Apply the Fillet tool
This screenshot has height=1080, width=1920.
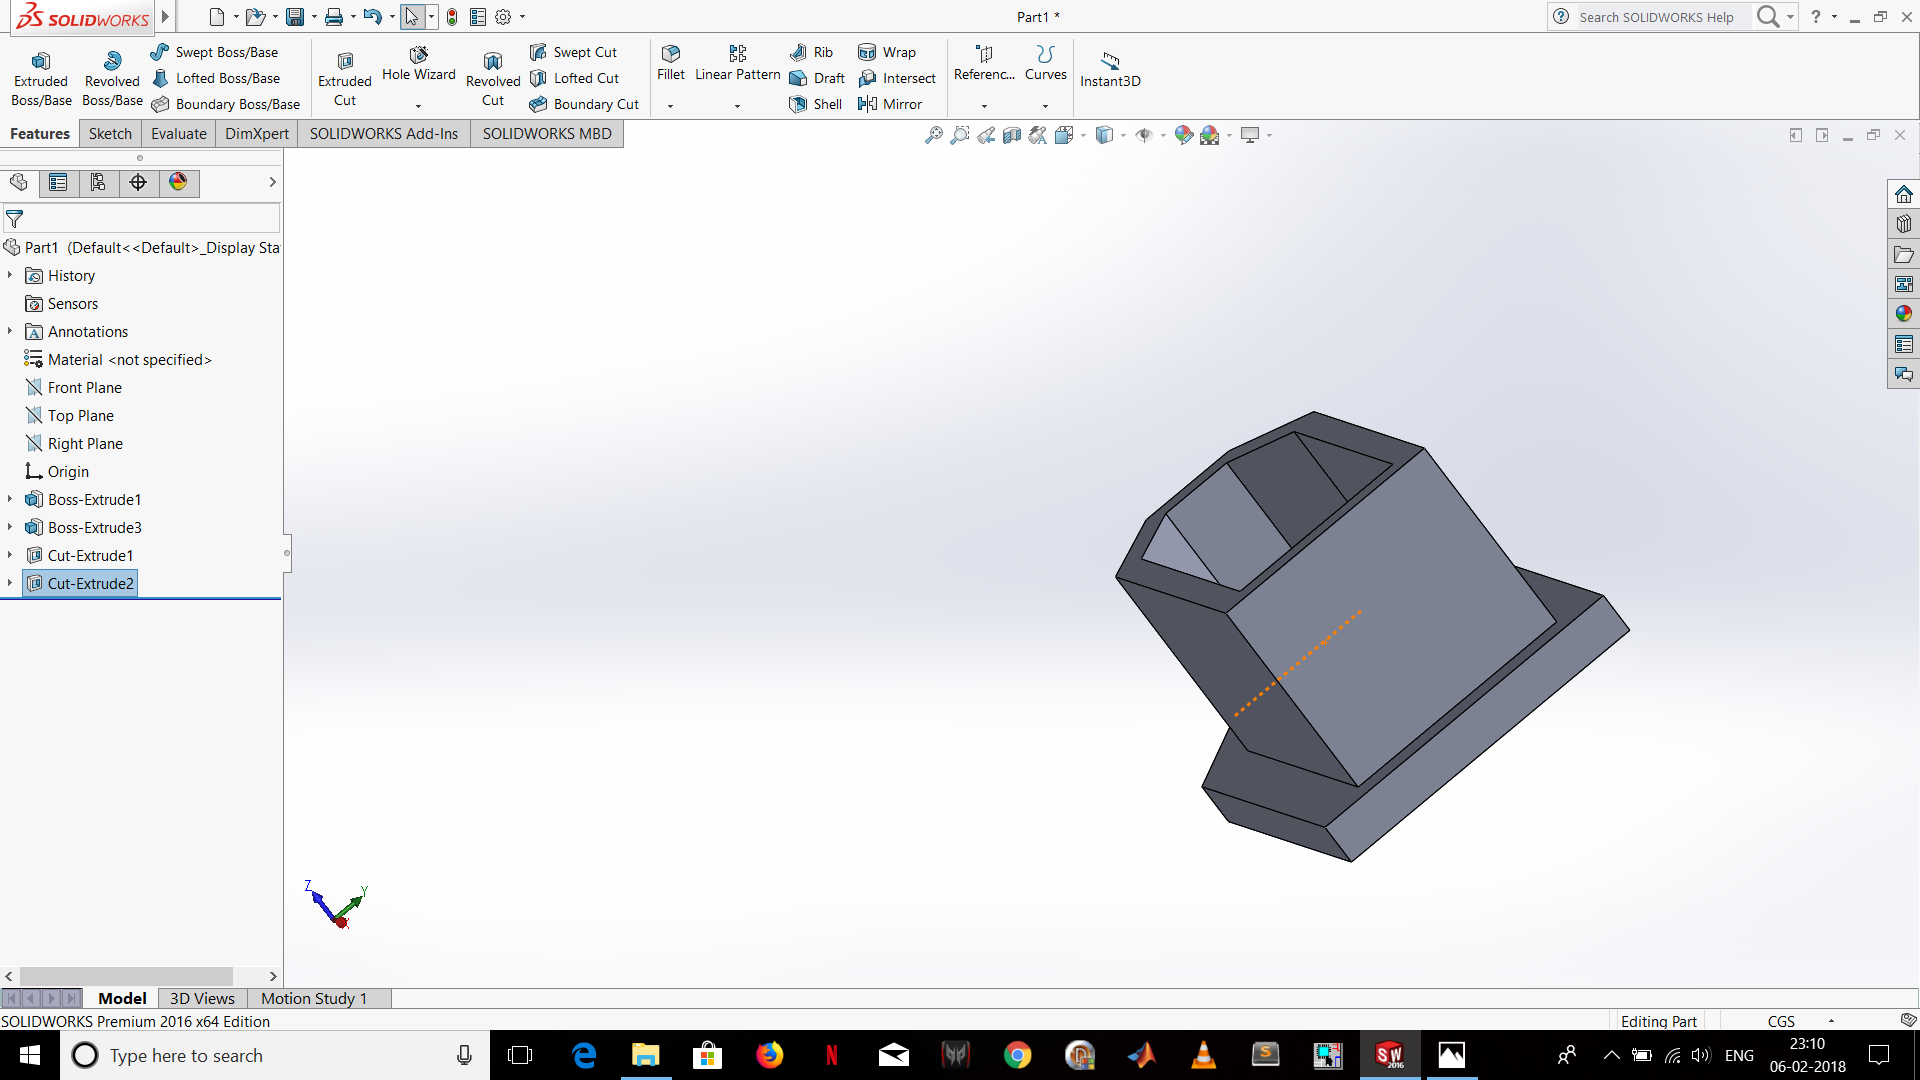[x=671, y=63]
